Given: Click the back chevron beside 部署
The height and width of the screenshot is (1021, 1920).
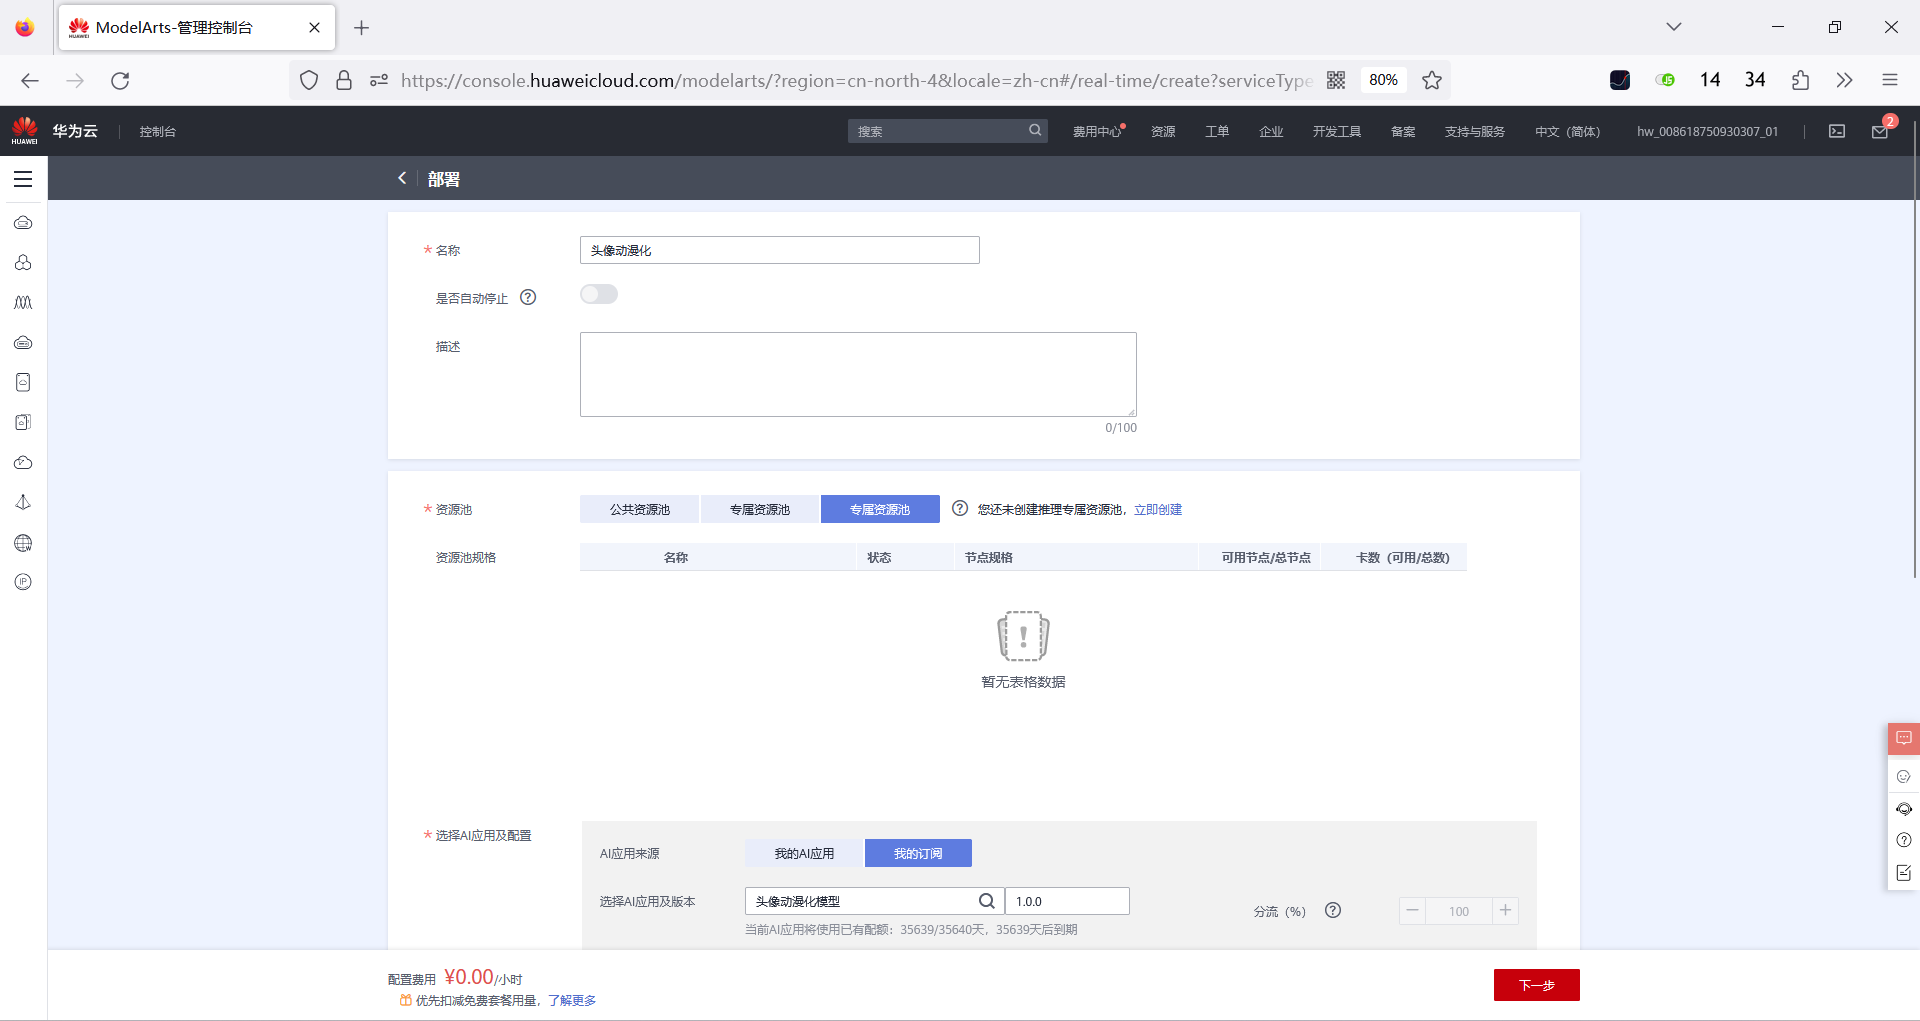Looking at the screenshot, I should pyautogui.click(x=402, y=178).
